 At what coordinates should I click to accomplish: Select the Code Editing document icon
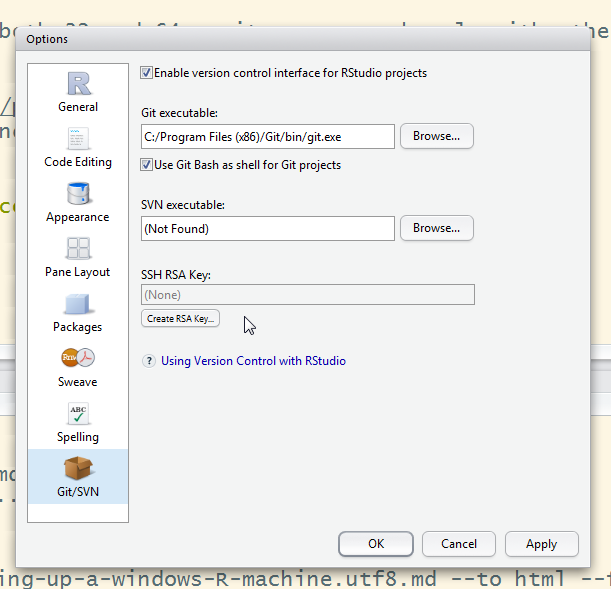pyautogui.click(x=78, y=139)
